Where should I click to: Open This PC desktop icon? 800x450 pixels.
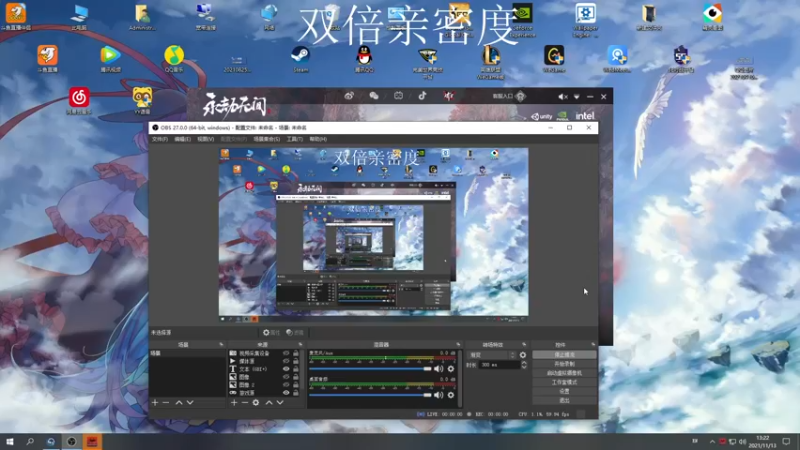point(79,16)
